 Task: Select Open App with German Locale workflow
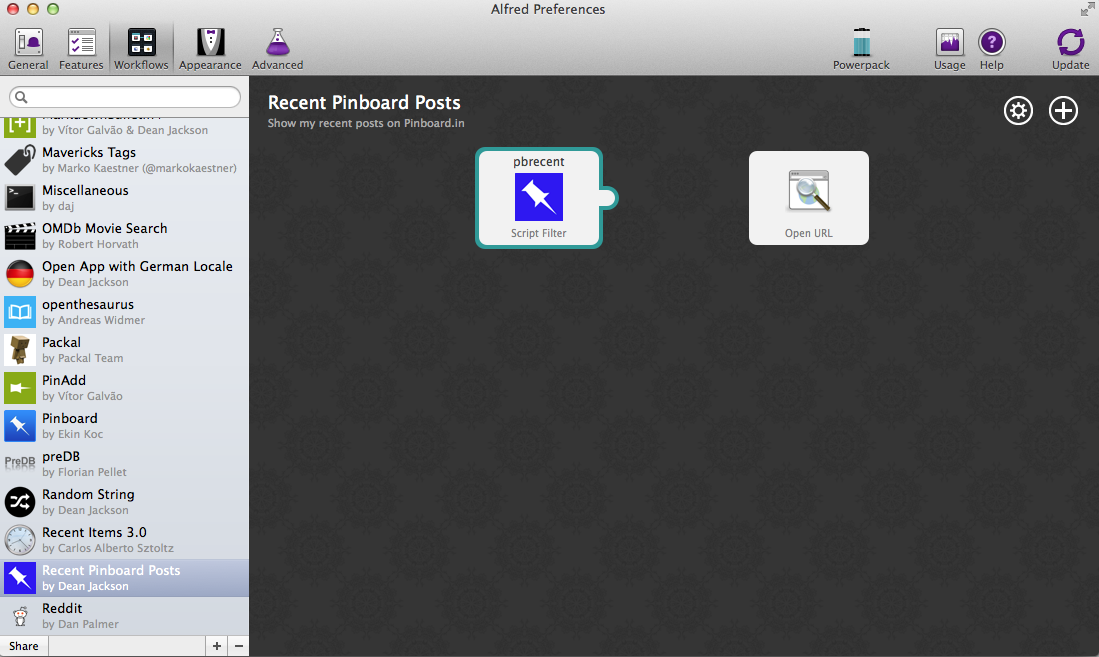125,273
